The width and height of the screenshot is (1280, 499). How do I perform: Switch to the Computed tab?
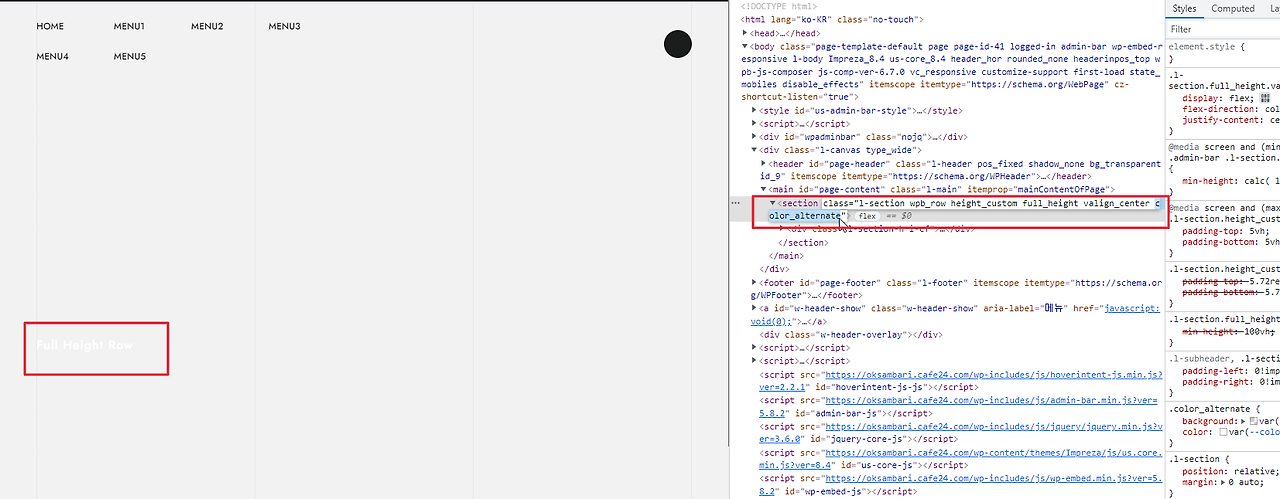(x=1233, y=9)
